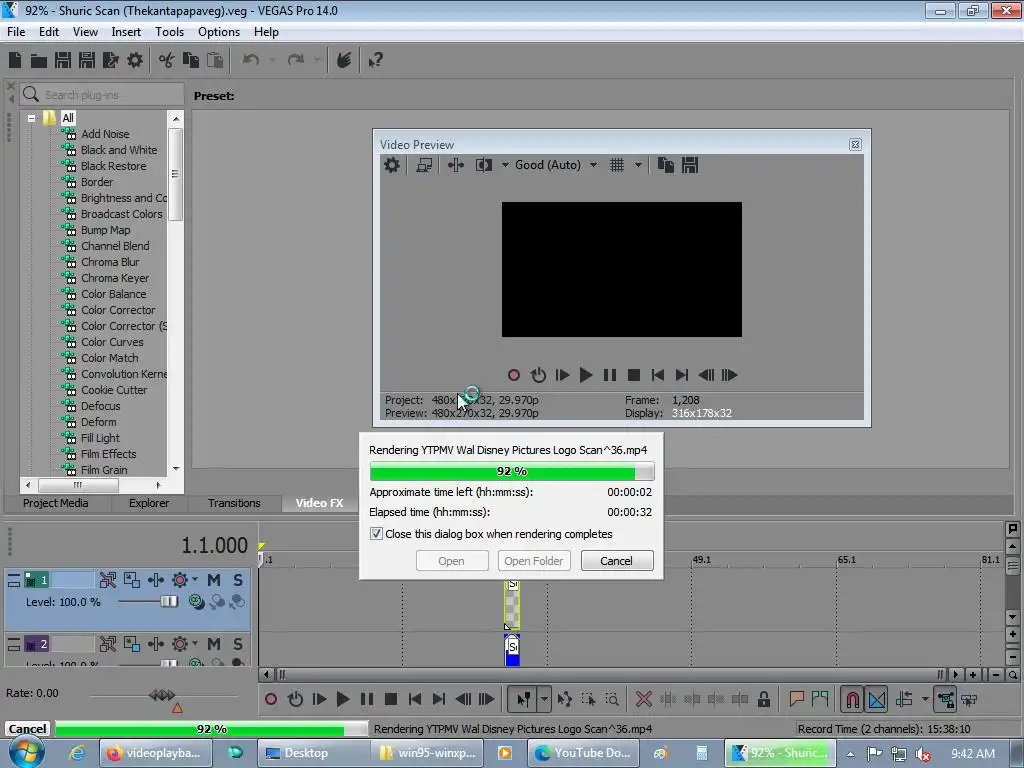Open the File menu

[16, 32]
